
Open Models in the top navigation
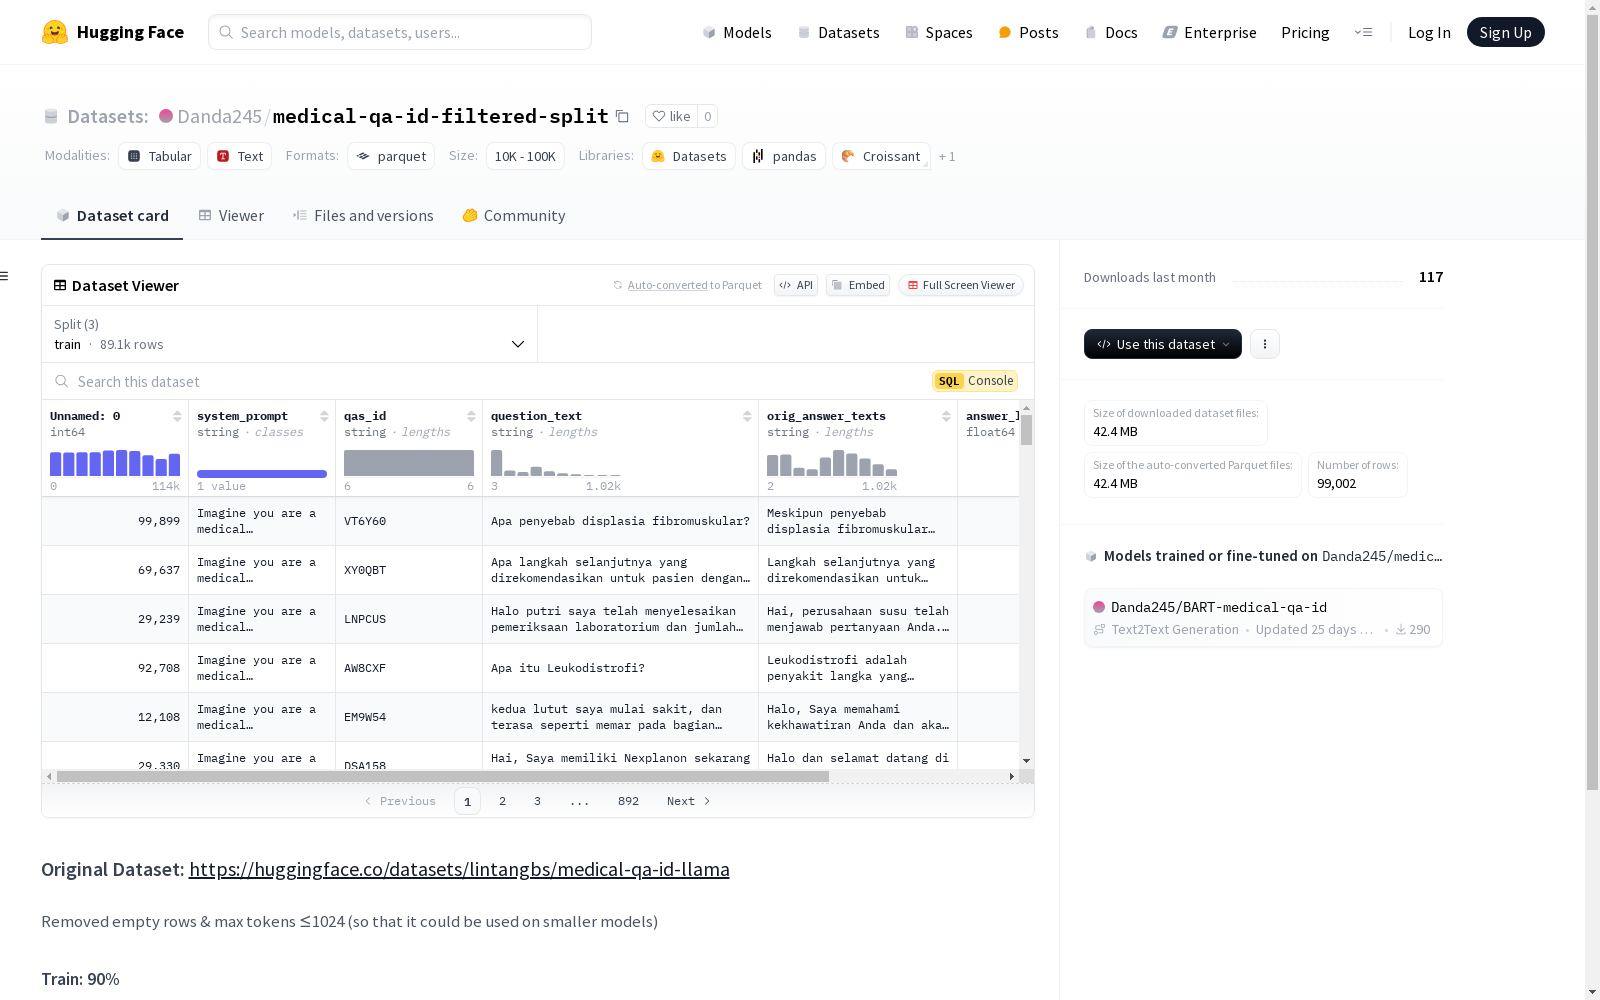pos(737,32)
